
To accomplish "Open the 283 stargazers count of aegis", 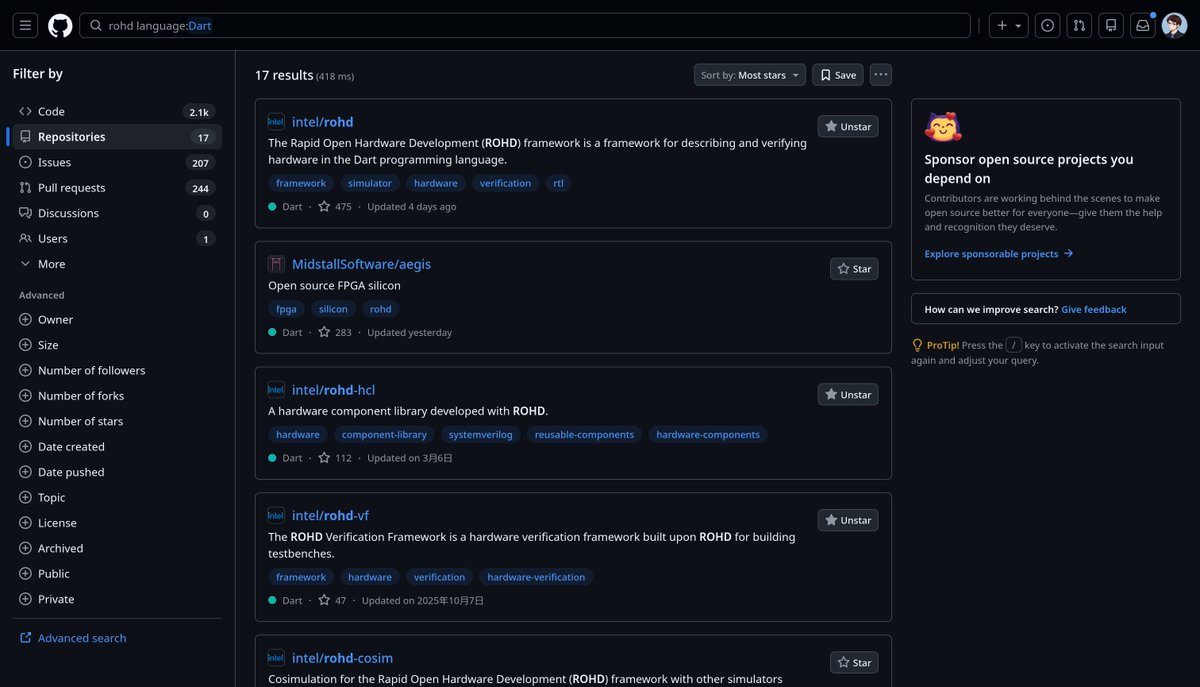I will point(335,332).
